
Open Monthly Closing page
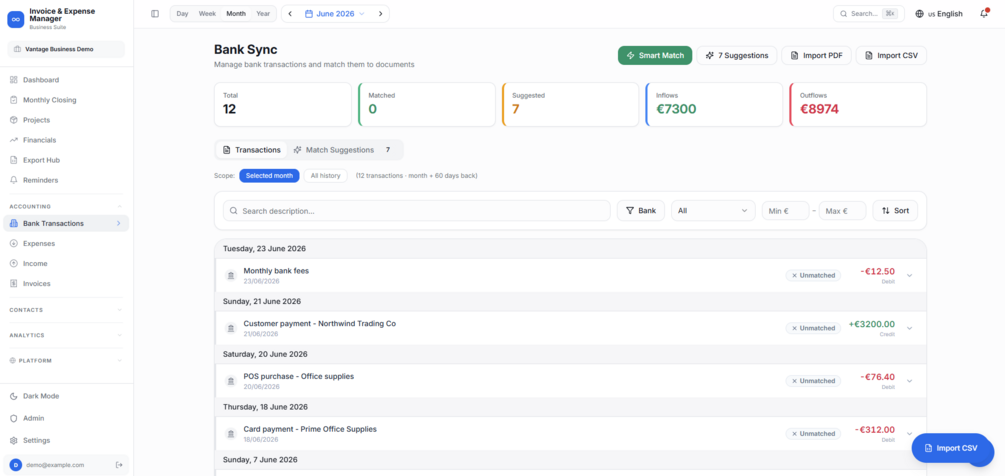67,100
